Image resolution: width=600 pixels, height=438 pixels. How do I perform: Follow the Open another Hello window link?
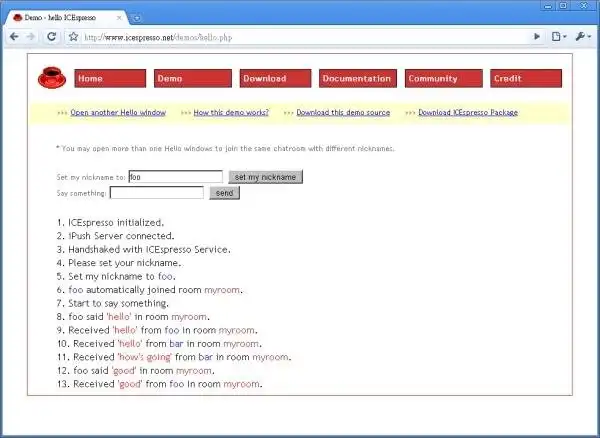coord(118,112)
